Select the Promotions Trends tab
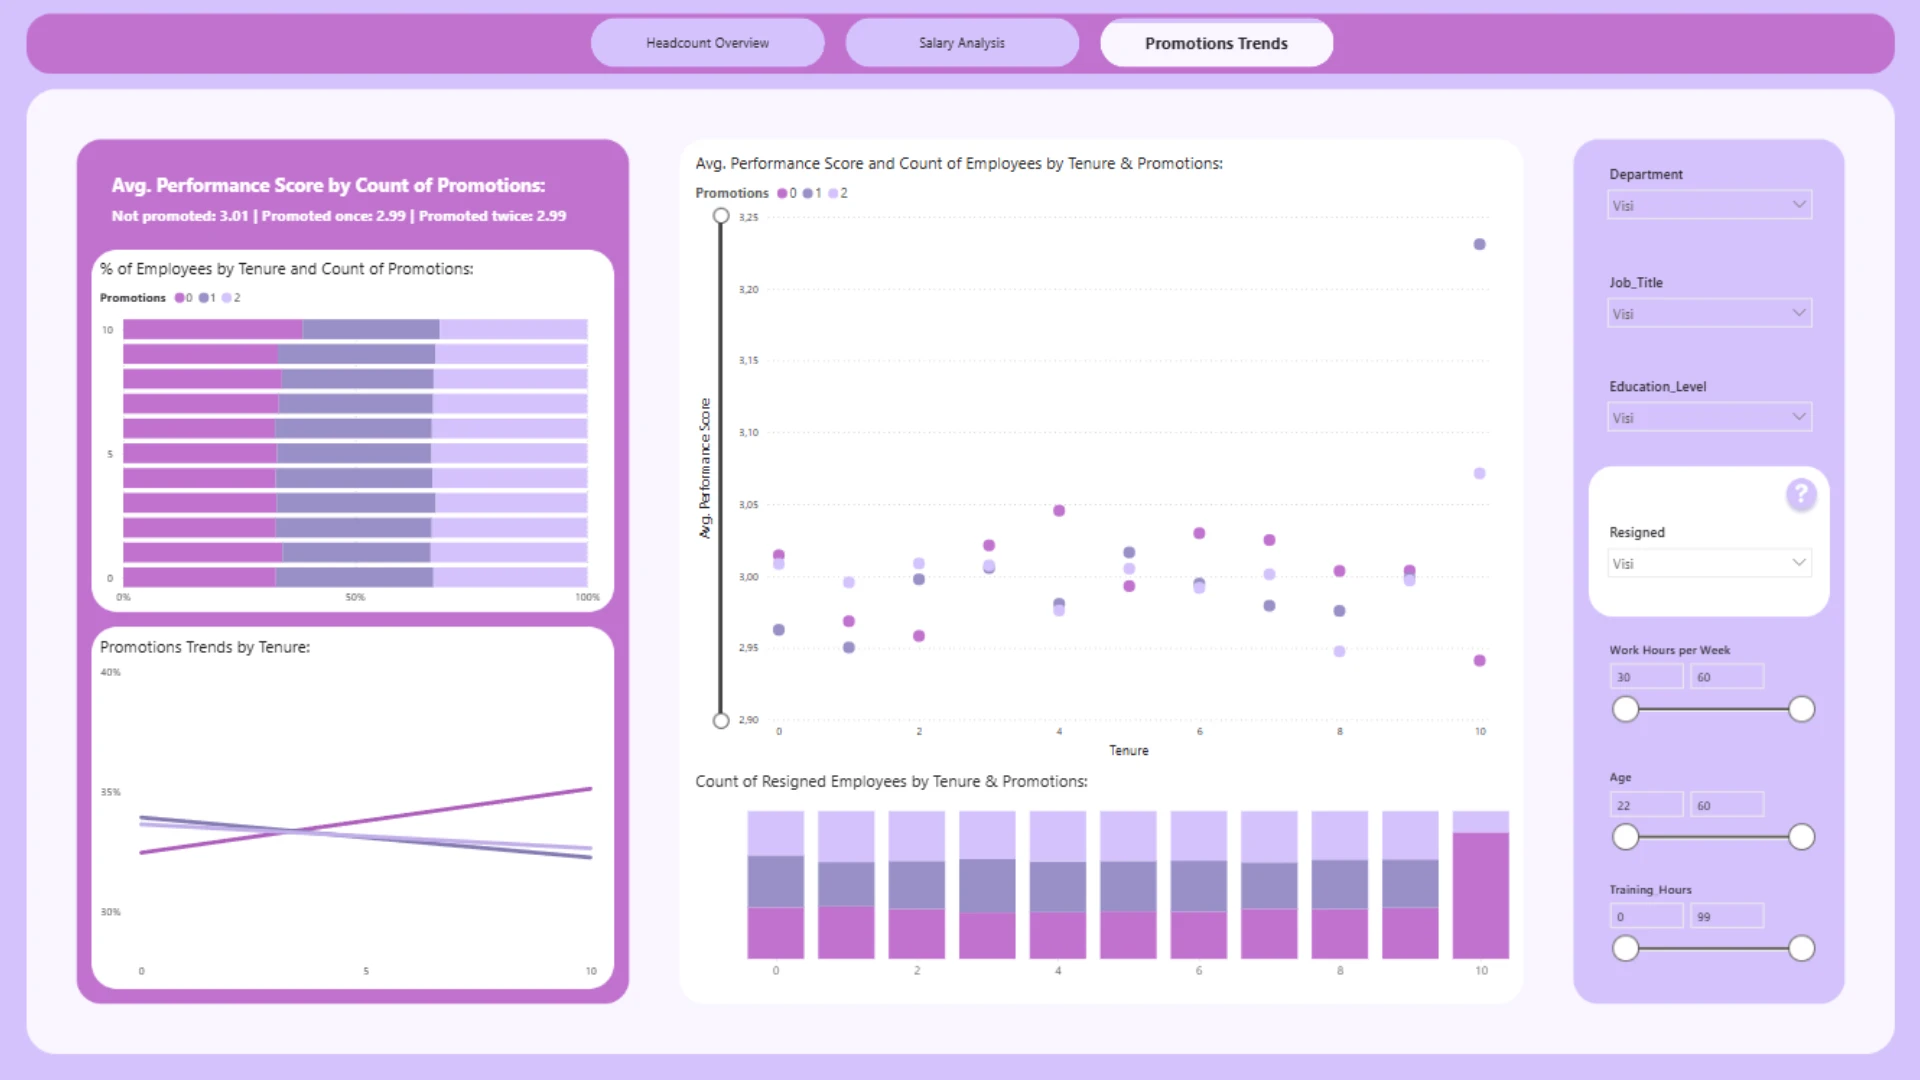 [1216, 43]
